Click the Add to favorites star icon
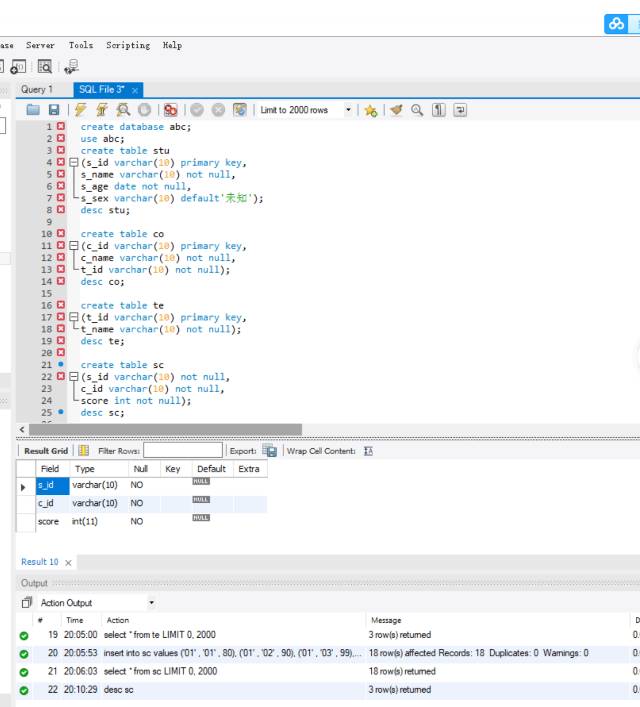This screenshot has width=640, height=707. coord(371,110)
